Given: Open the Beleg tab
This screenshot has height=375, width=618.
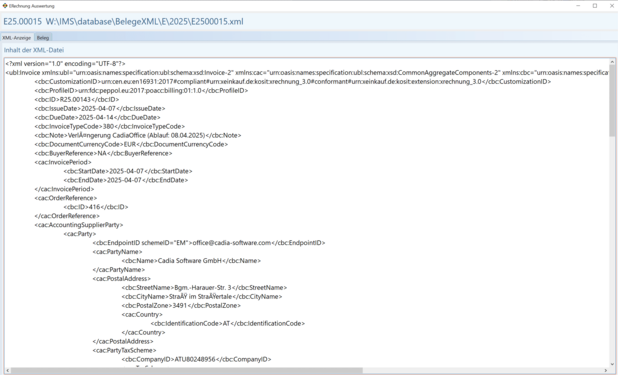Looking at the screenshot, I should coord(43,38).
